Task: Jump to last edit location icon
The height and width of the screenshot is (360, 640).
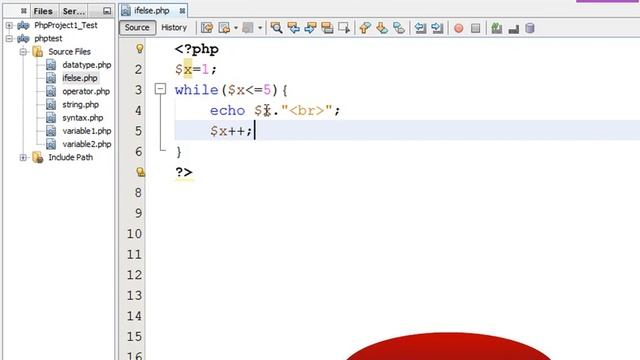Action: tap(207, 28)
